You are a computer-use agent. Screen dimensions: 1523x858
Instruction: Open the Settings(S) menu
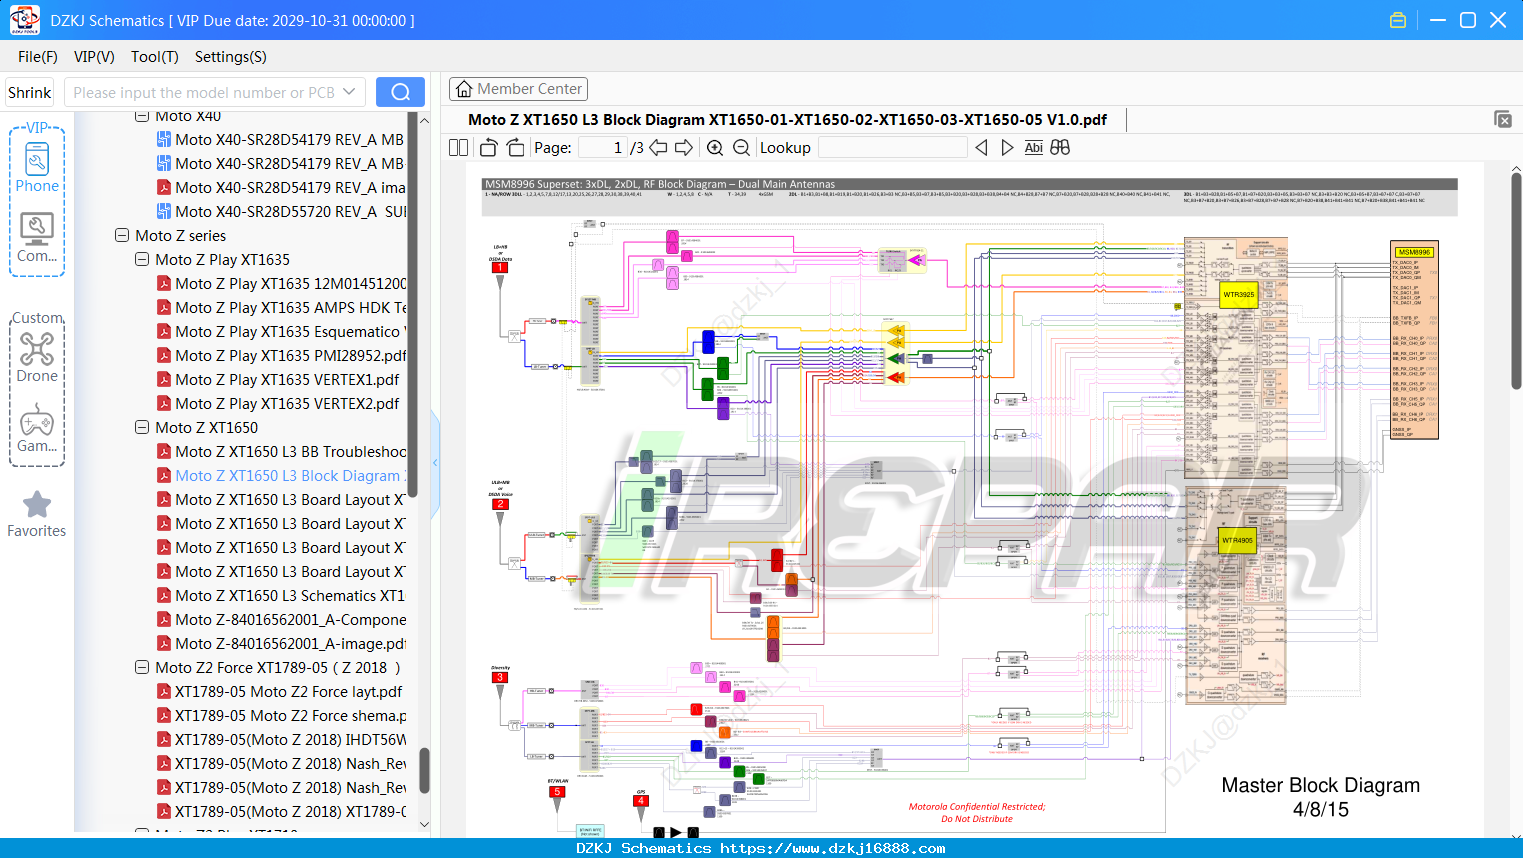(231, 57)
